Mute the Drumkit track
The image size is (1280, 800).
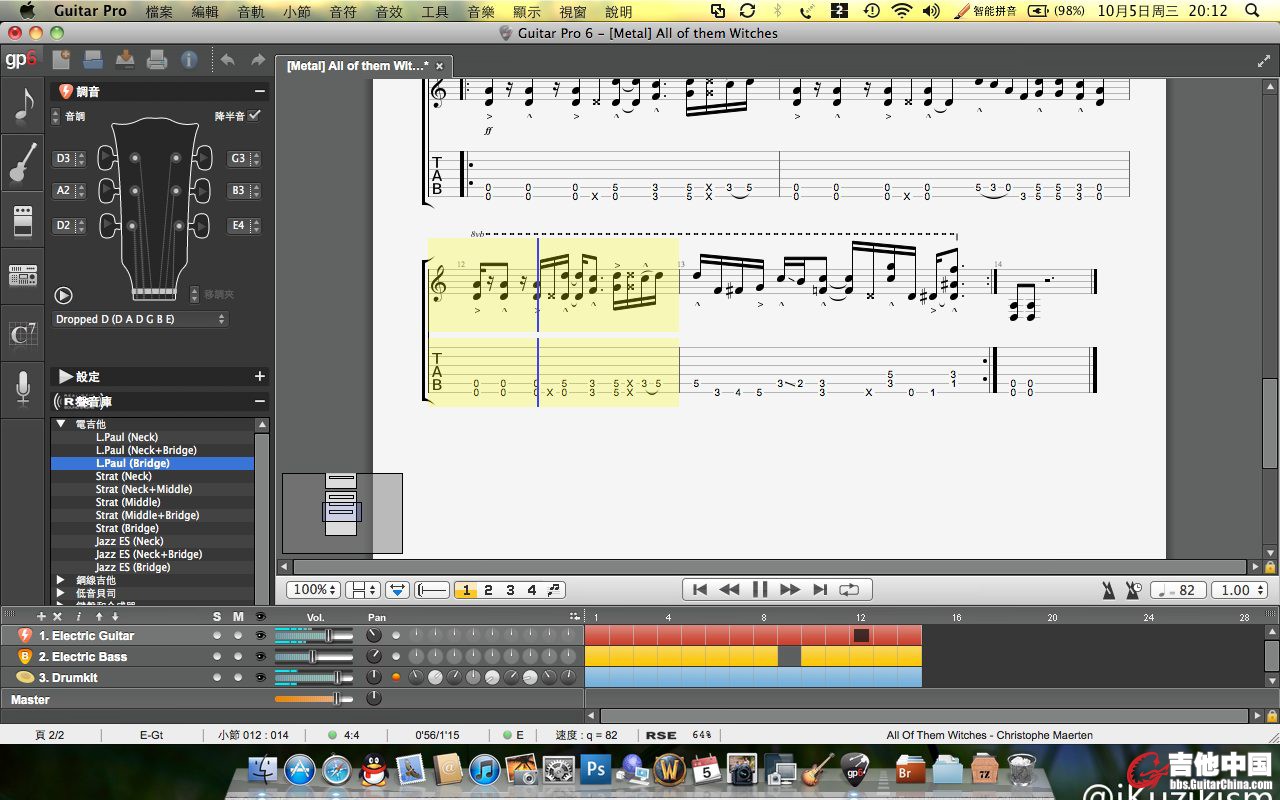(238, 677)
